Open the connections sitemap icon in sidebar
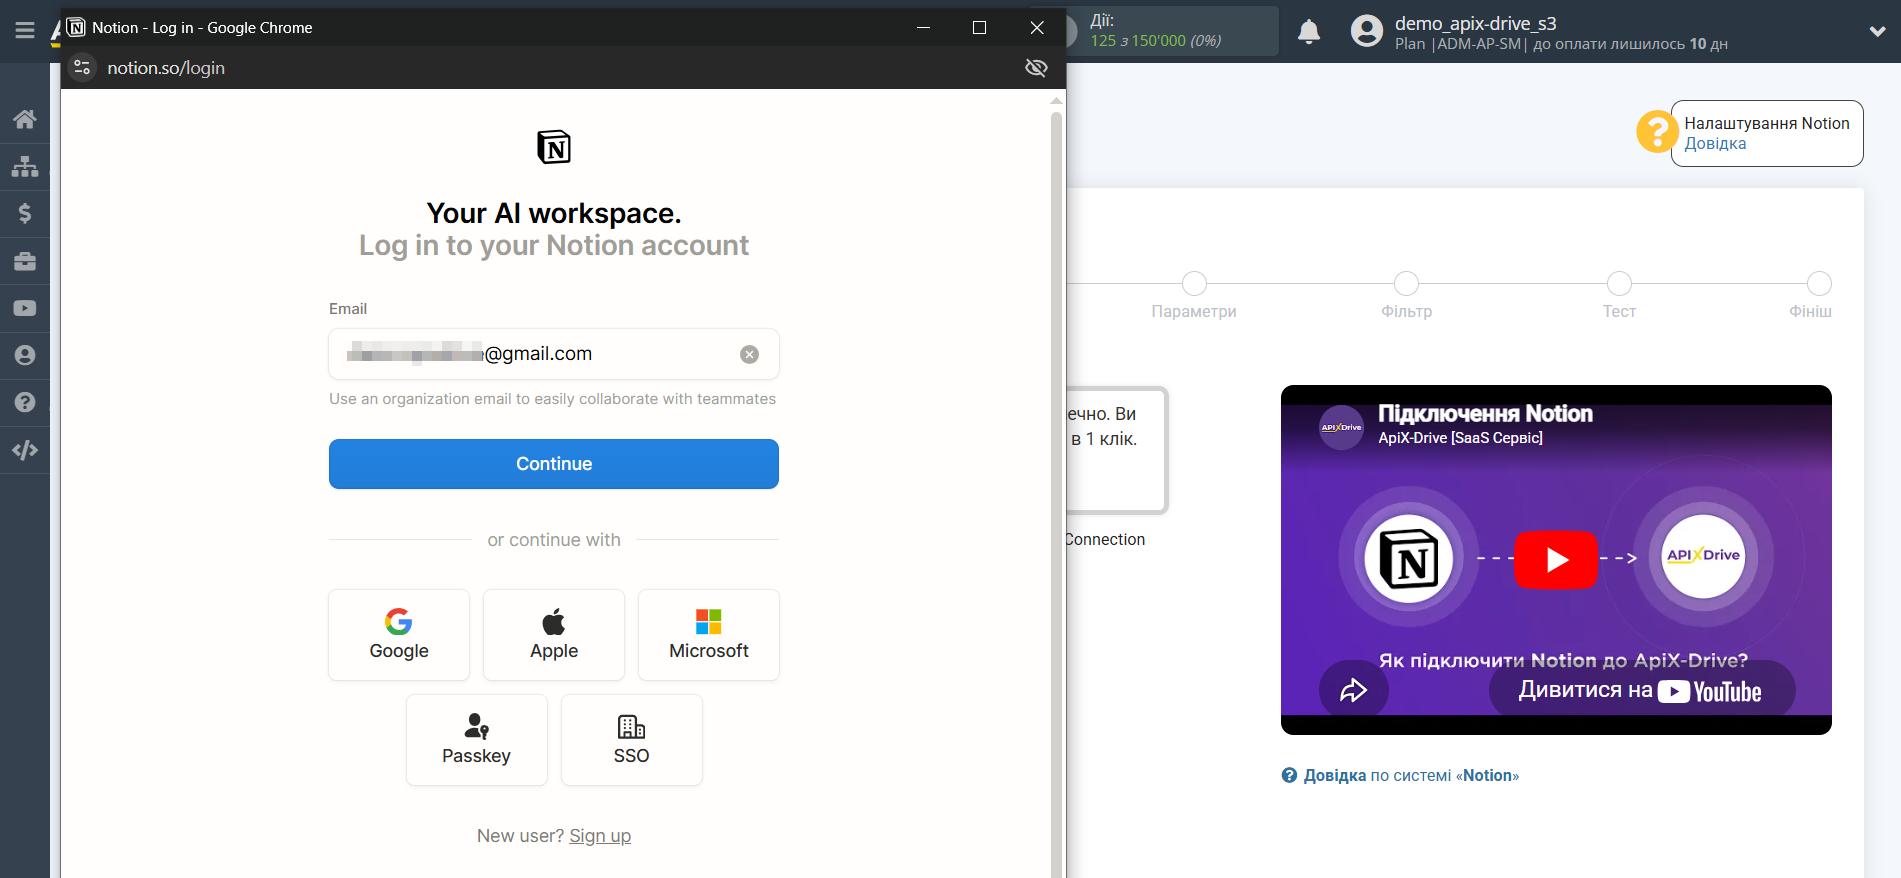The width and height of the screenshot is (1901, 878). pyautogui.click(x=25, y=166)
